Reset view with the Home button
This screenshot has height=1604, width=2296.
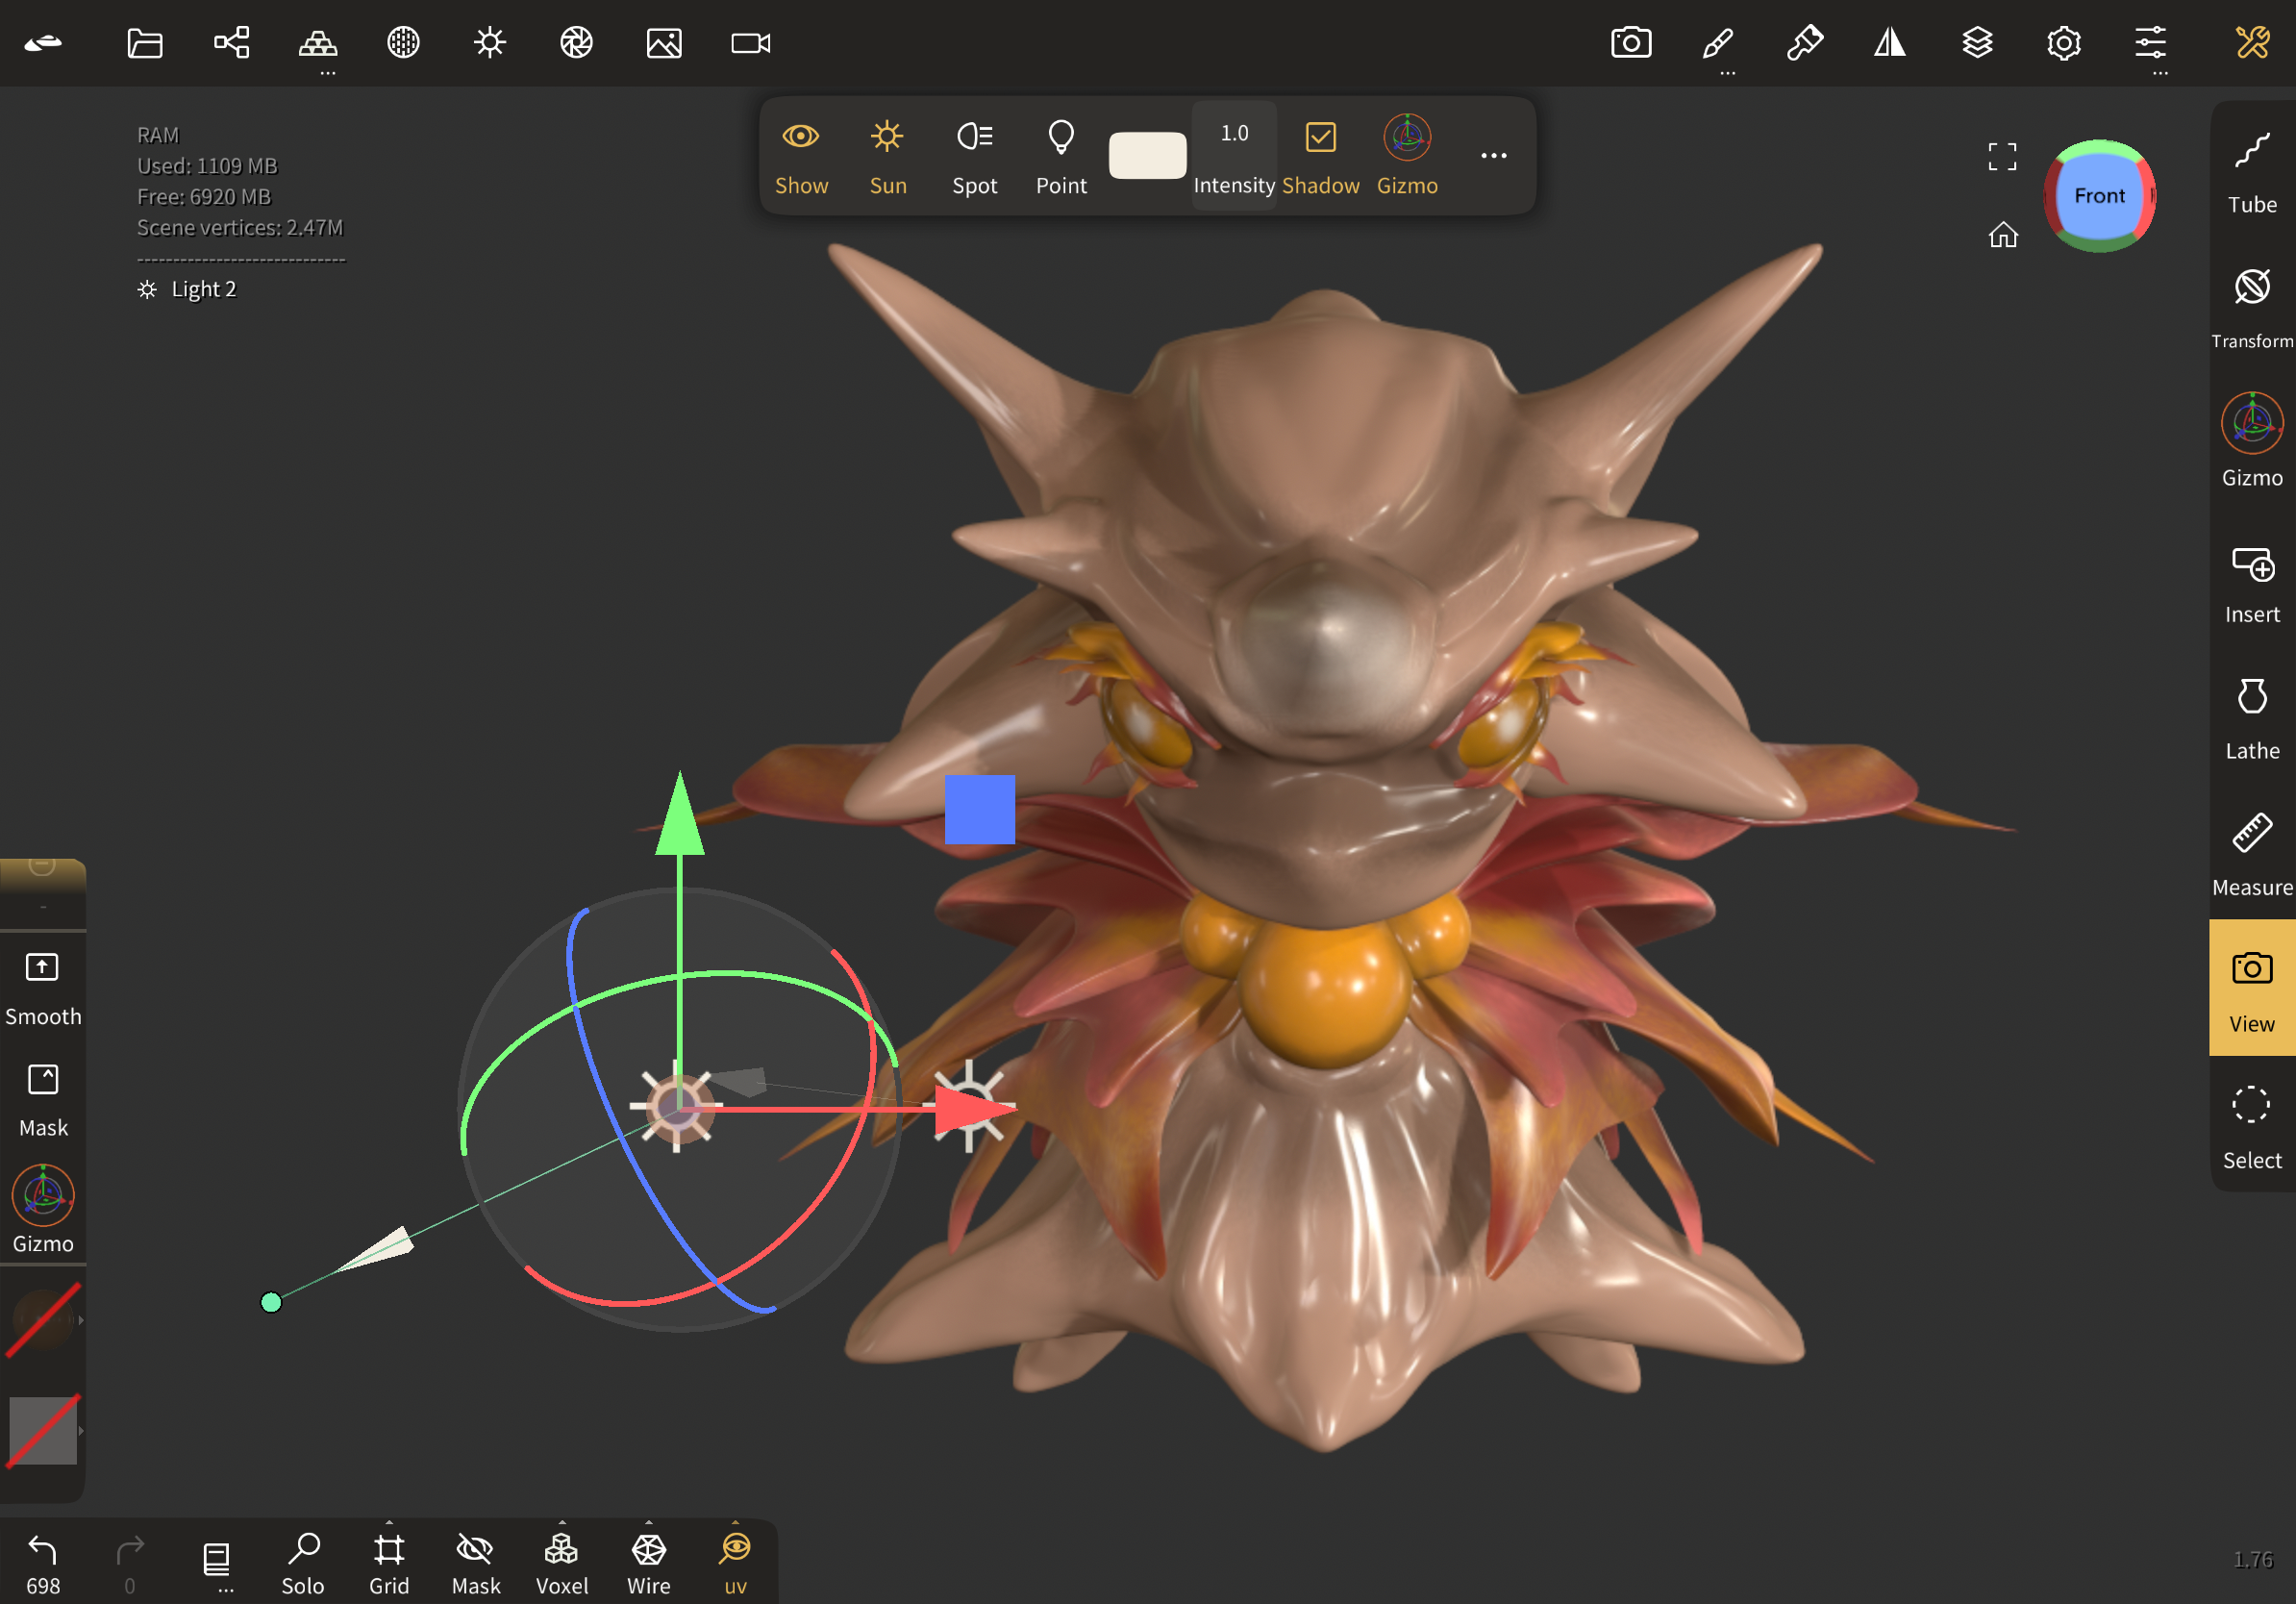pyautogui.click(x=2003, y=234)
